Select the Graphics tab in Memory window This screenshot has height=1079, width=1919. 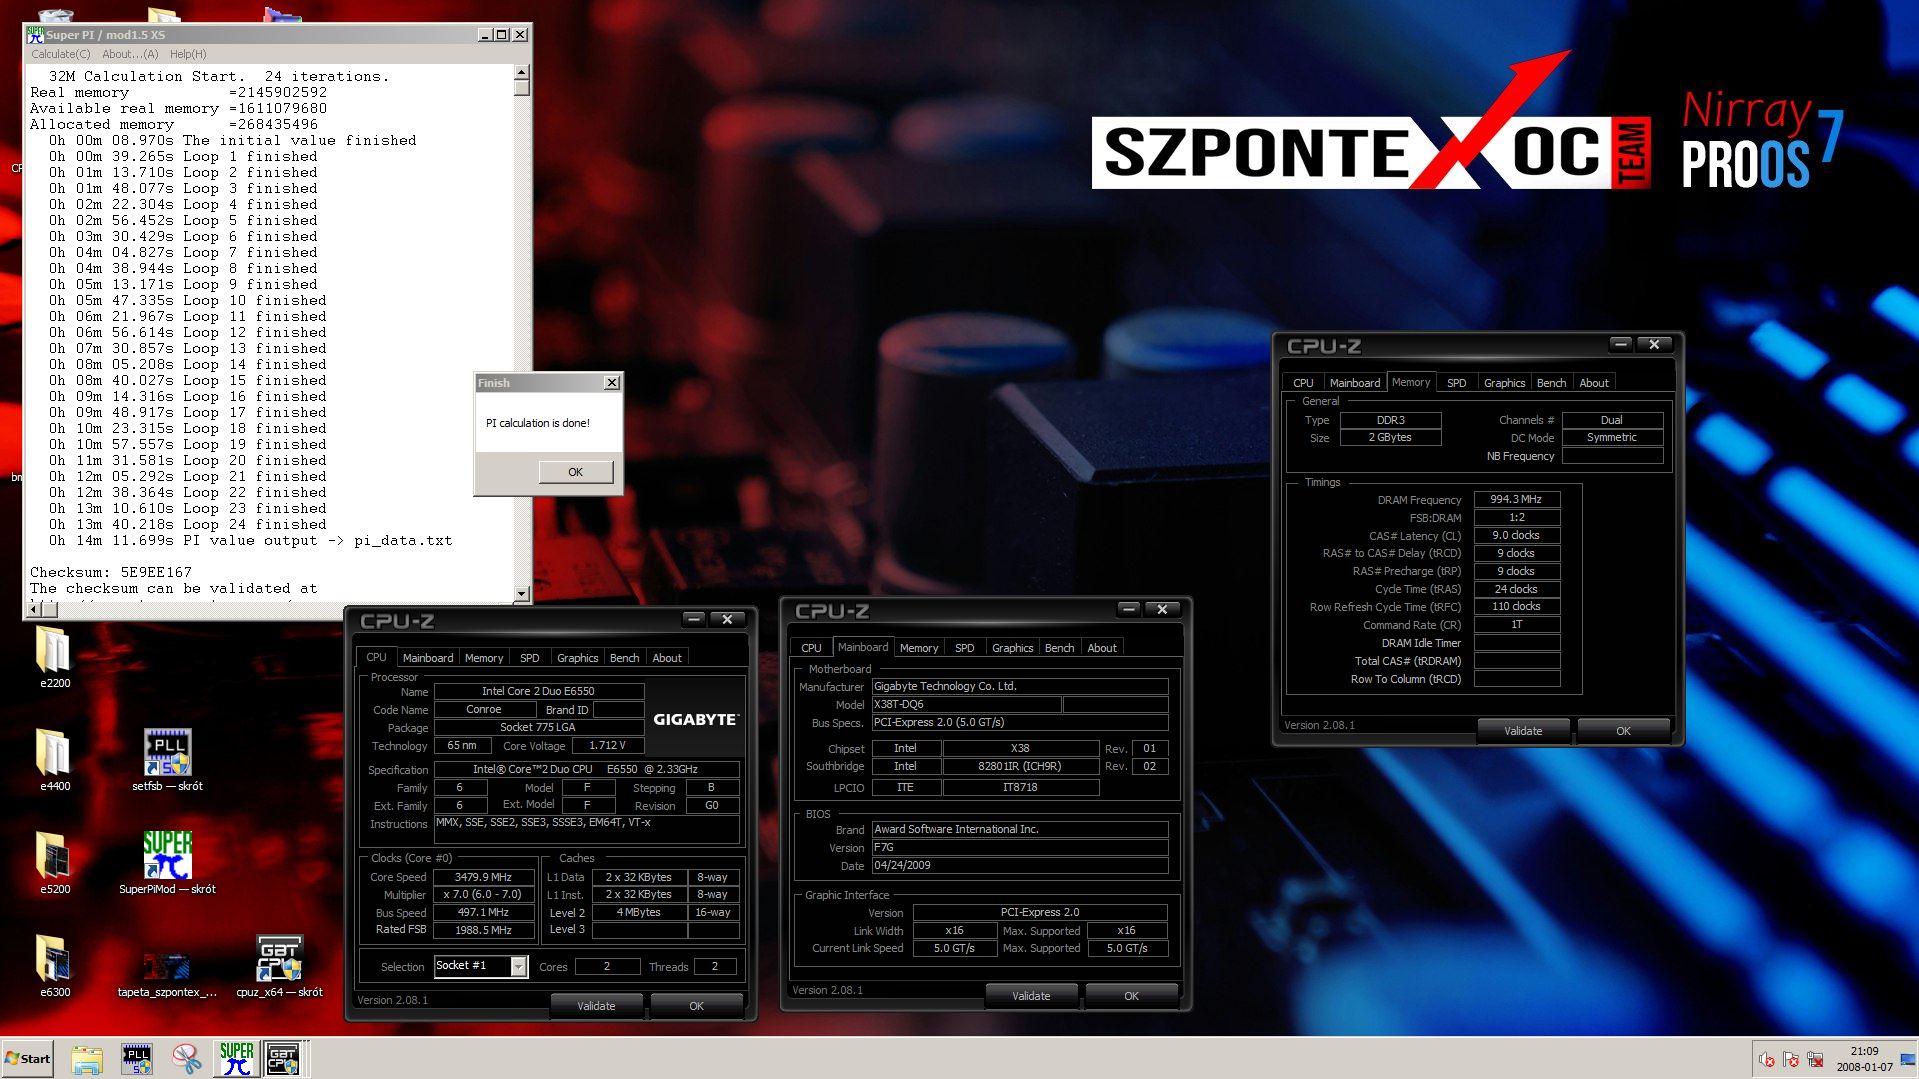click(x=1504, y=383)
